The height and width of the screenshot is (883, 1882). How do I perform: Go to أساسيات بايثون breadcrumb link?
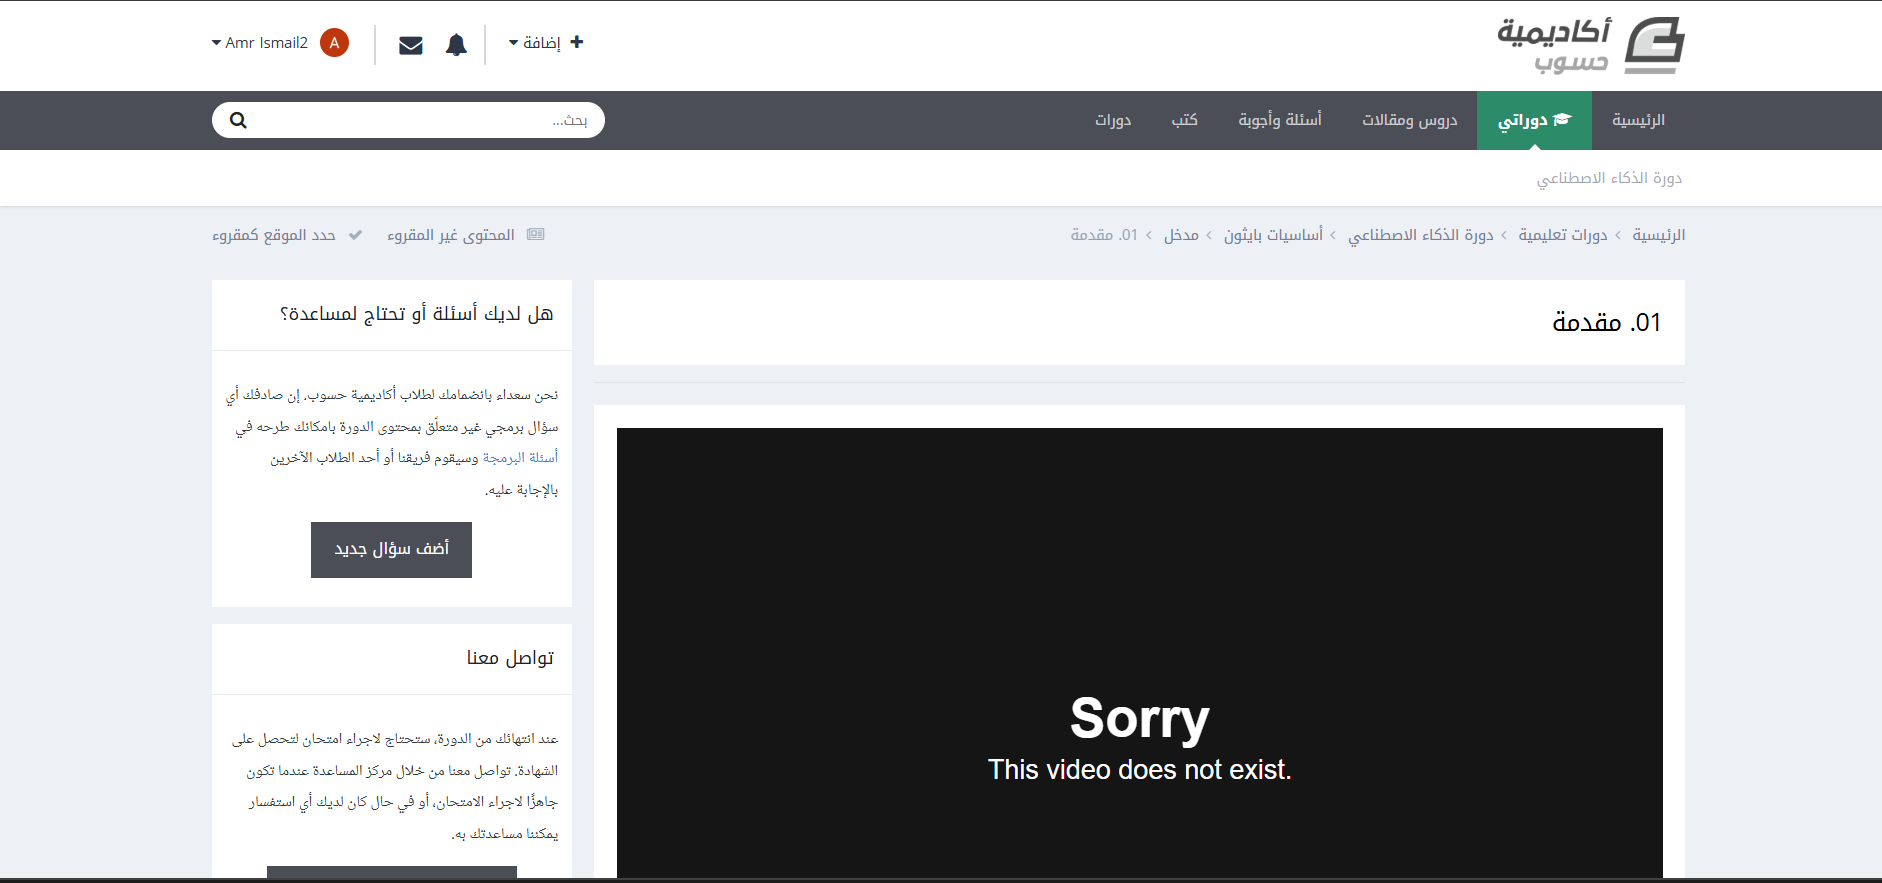click(1273, 235)
